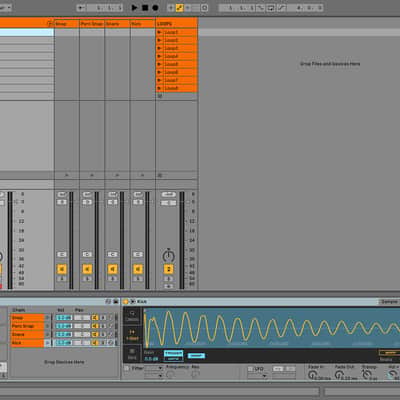Click the Session Record circle button
This screenshot has width=400, height=400.
pyautogui.click(x=205, y=8)
